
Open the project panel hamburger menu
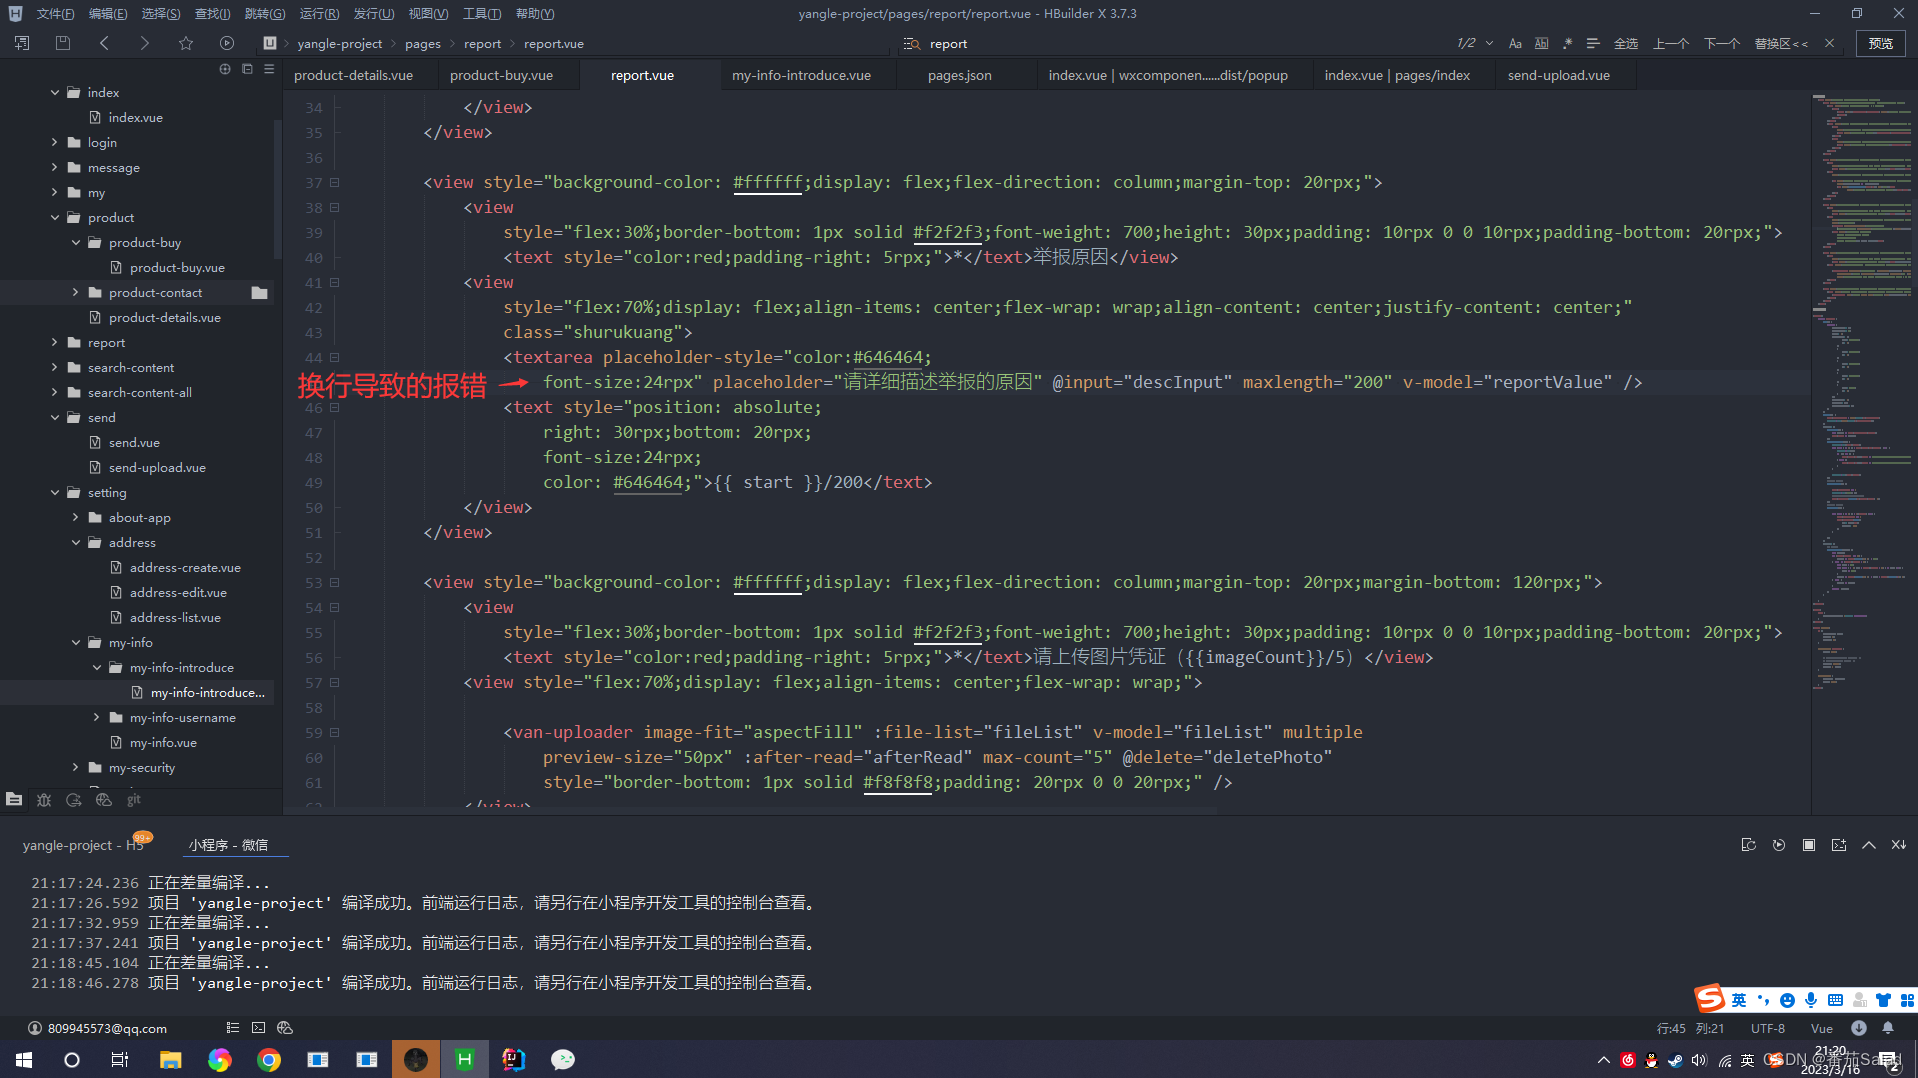[x=269, y=69]
